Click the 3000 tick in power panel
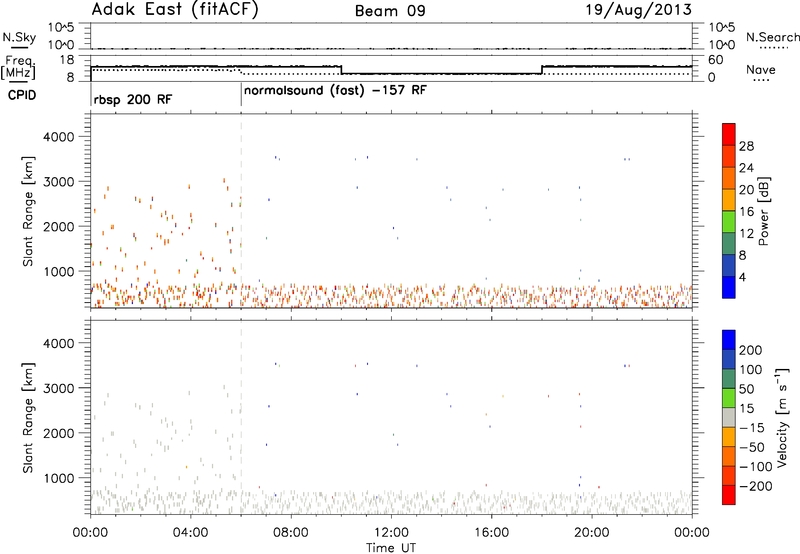800x554 pixels. click(x=58, y=182)
